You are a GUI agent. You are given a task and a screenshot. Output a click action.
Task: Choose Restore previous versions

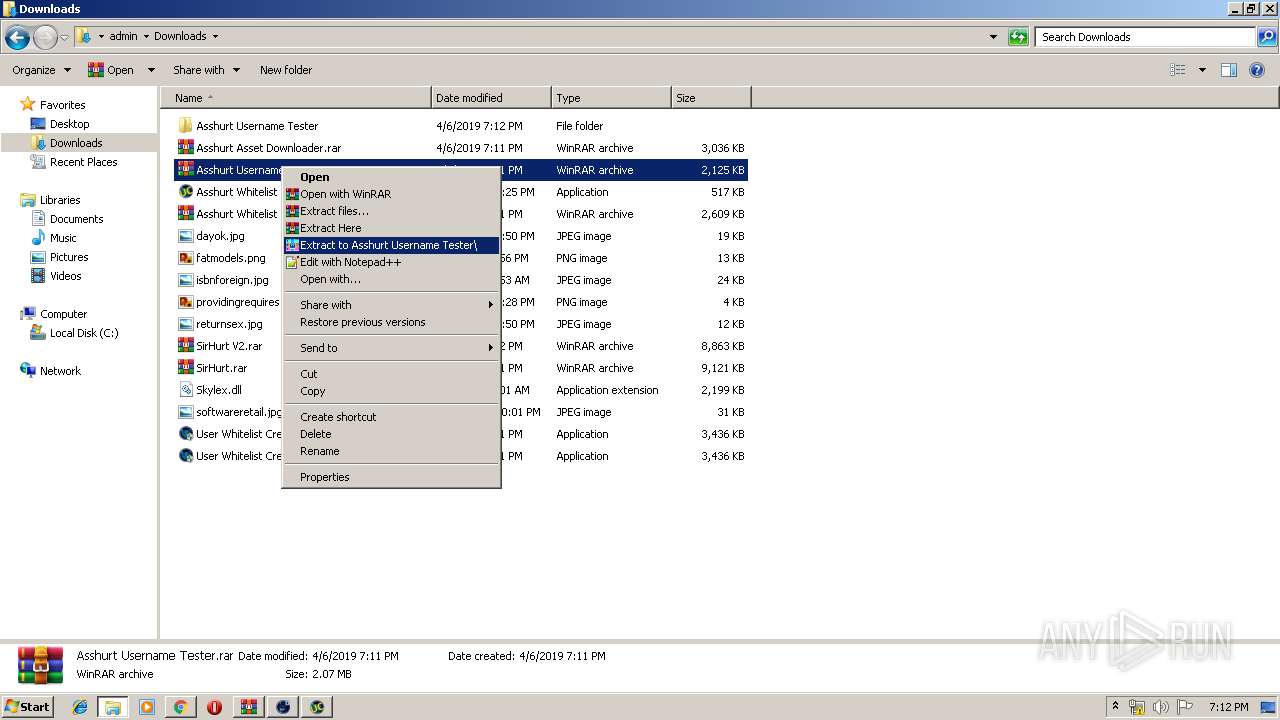[391, 322]
